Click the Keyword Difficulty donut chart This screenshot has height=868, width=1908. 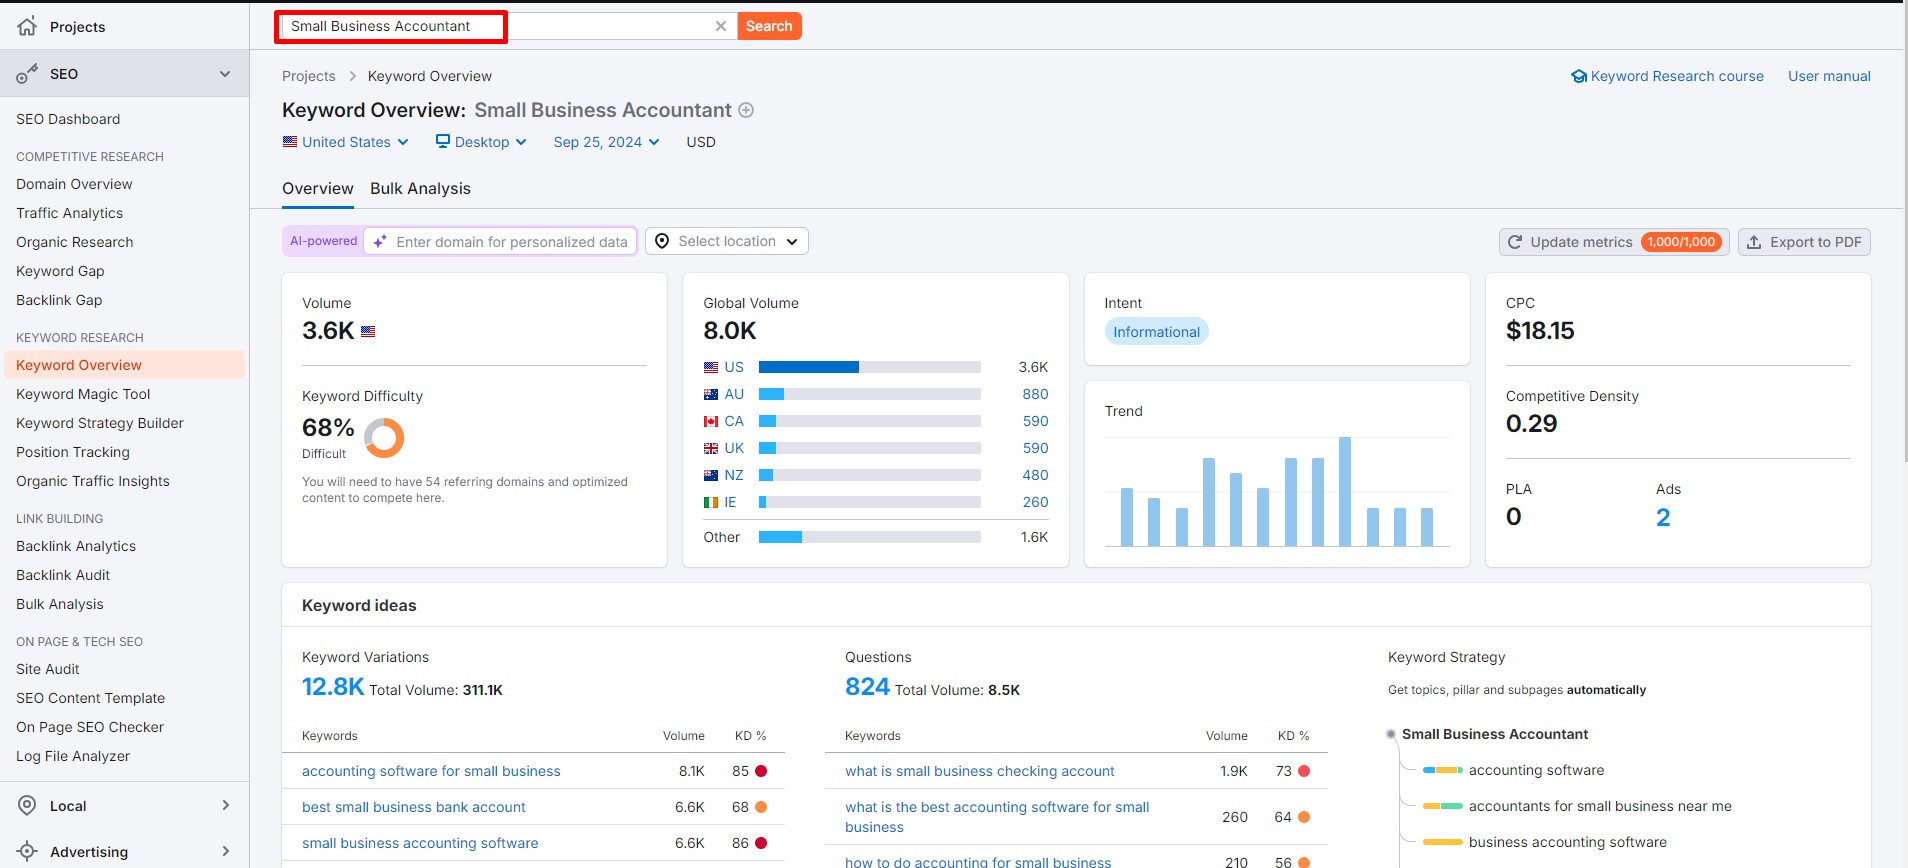tap(384, 438)
